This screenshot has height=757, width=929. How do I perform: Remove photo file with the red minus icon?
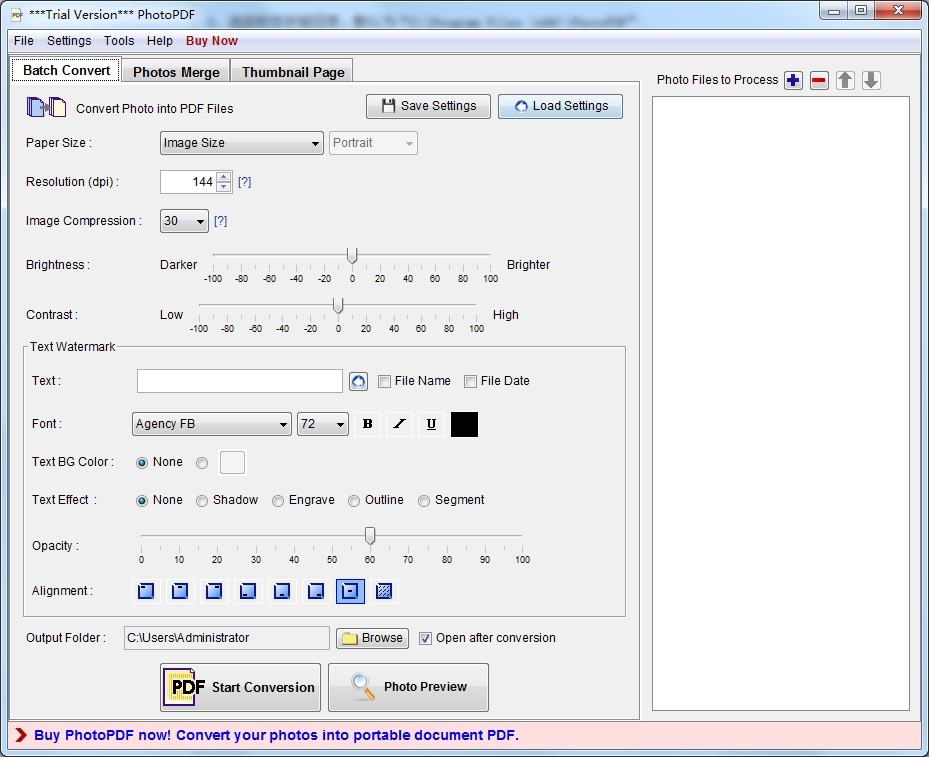coord(819,80)
